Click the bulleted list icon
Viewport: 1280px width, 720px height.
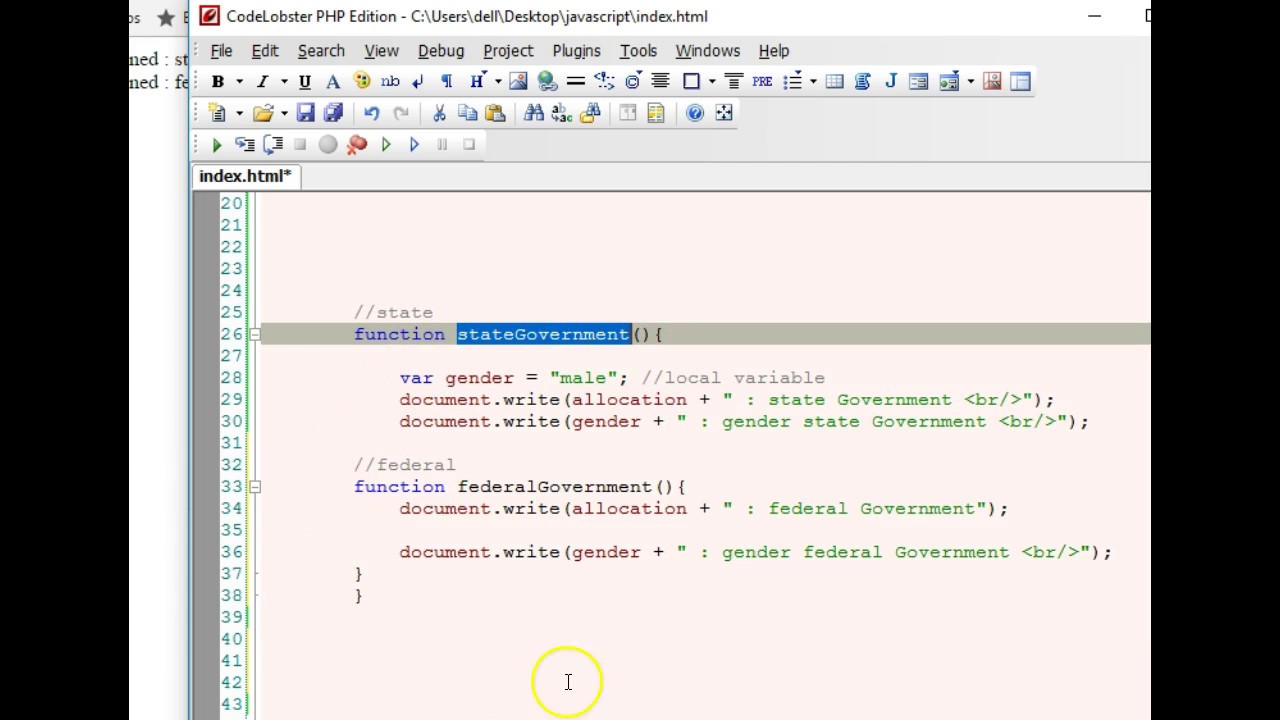[x=793, y=82]
